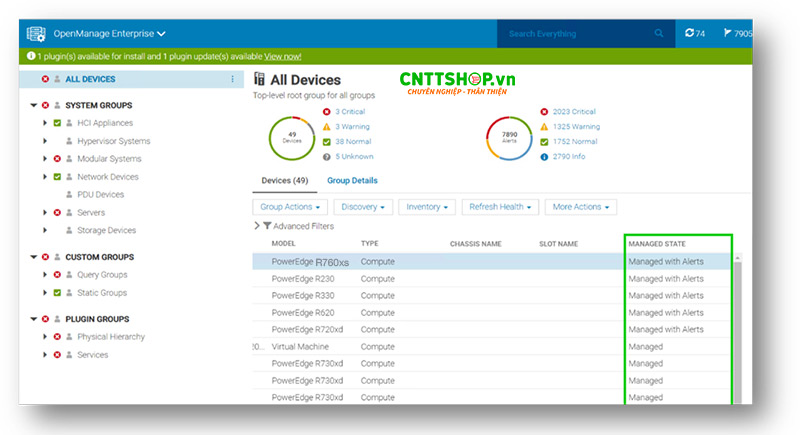Expand the HCI Appliances group
Screen dimensions: 800x435
(x=45, y=123)
